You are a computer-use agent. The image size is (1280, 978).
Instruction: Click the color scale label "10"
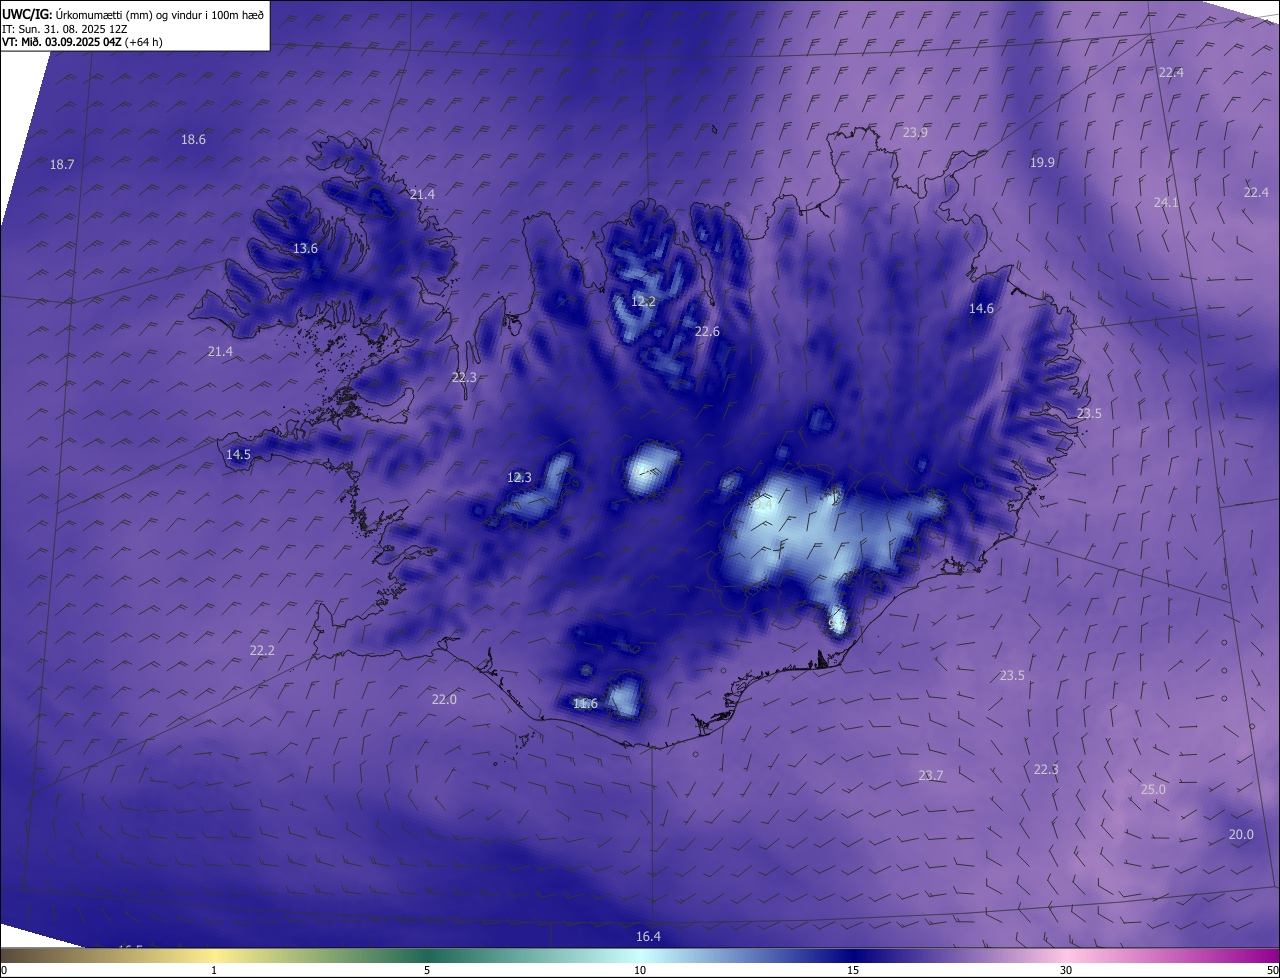(x=640, y=970)
